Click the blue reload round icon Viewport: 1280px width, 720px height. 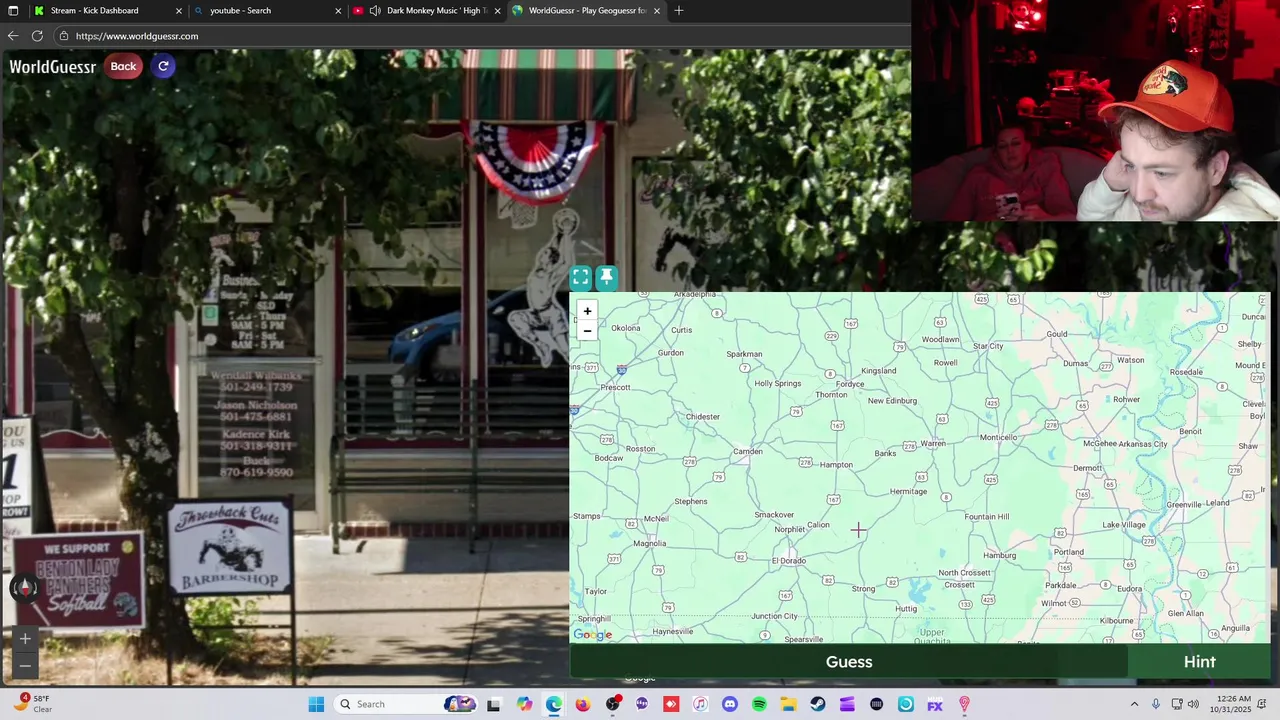163,66
